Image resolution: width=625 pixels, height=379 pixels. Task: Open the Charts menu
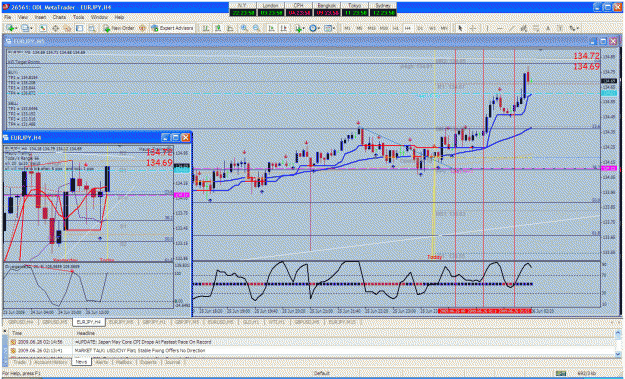[x=59, y=18]
